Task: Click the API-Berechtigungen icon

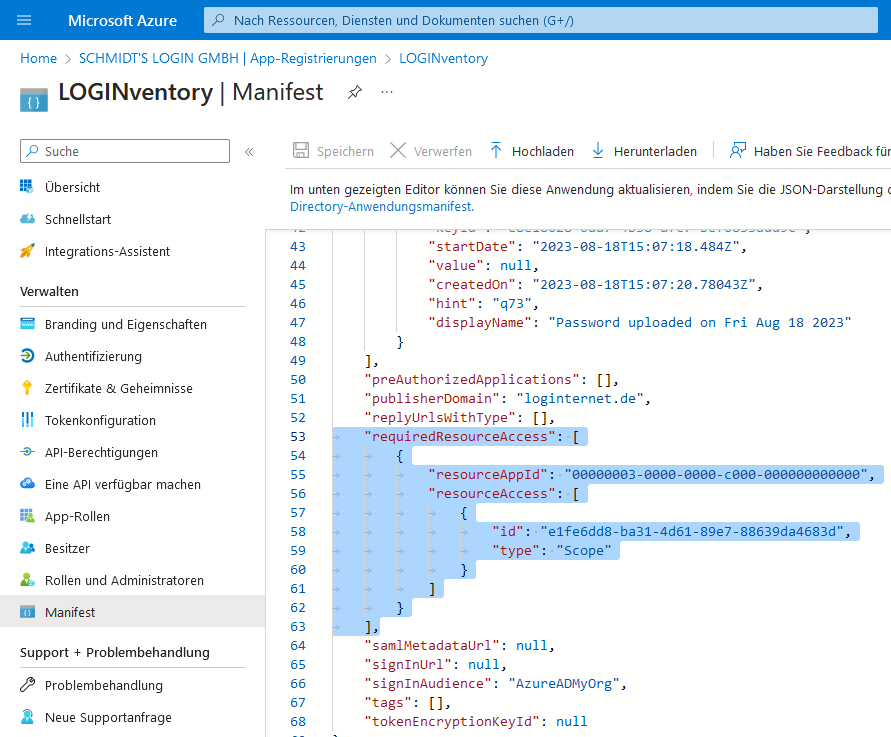Action: 27,452
